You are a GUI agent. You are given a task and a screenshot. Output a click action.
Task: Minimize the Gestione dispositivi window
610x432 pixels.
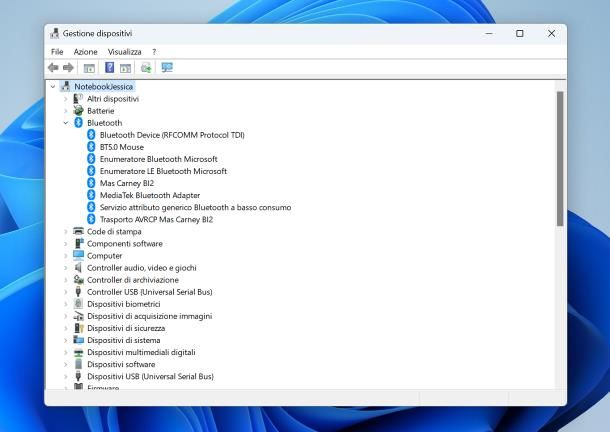coord(489,33)
